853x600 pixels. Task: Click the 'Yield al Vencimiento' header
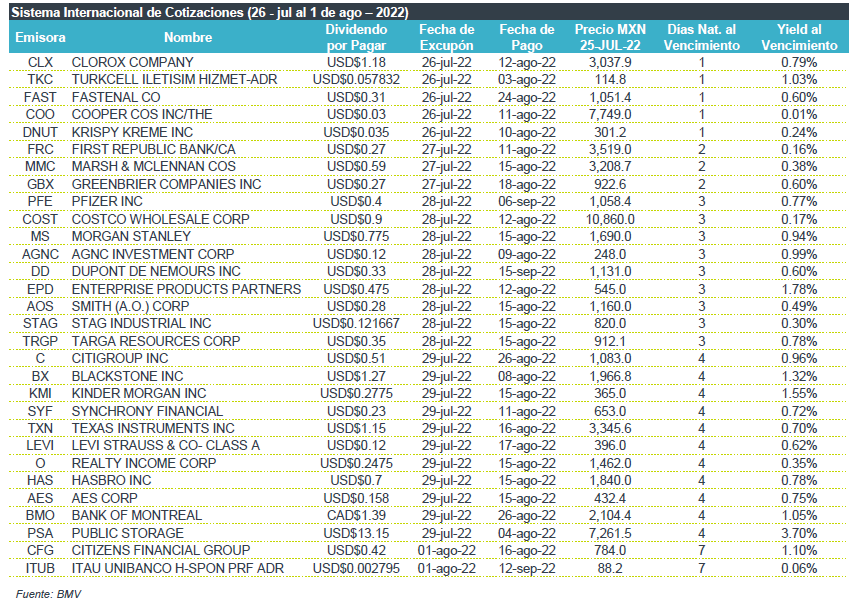coord(799,38)
